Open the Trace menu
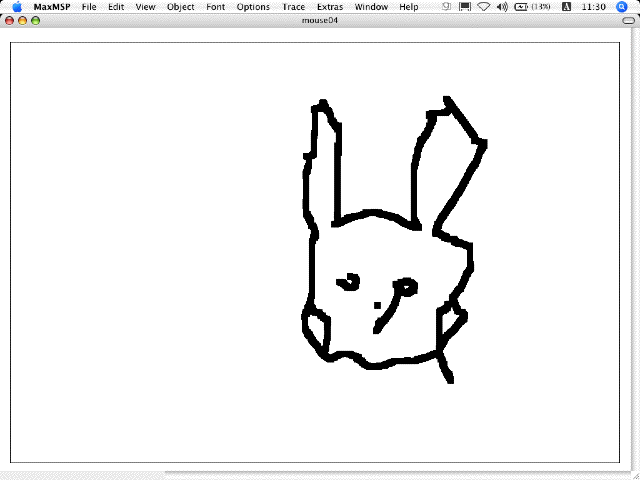The width and height of the screenshot is (640, 480). 293,7
